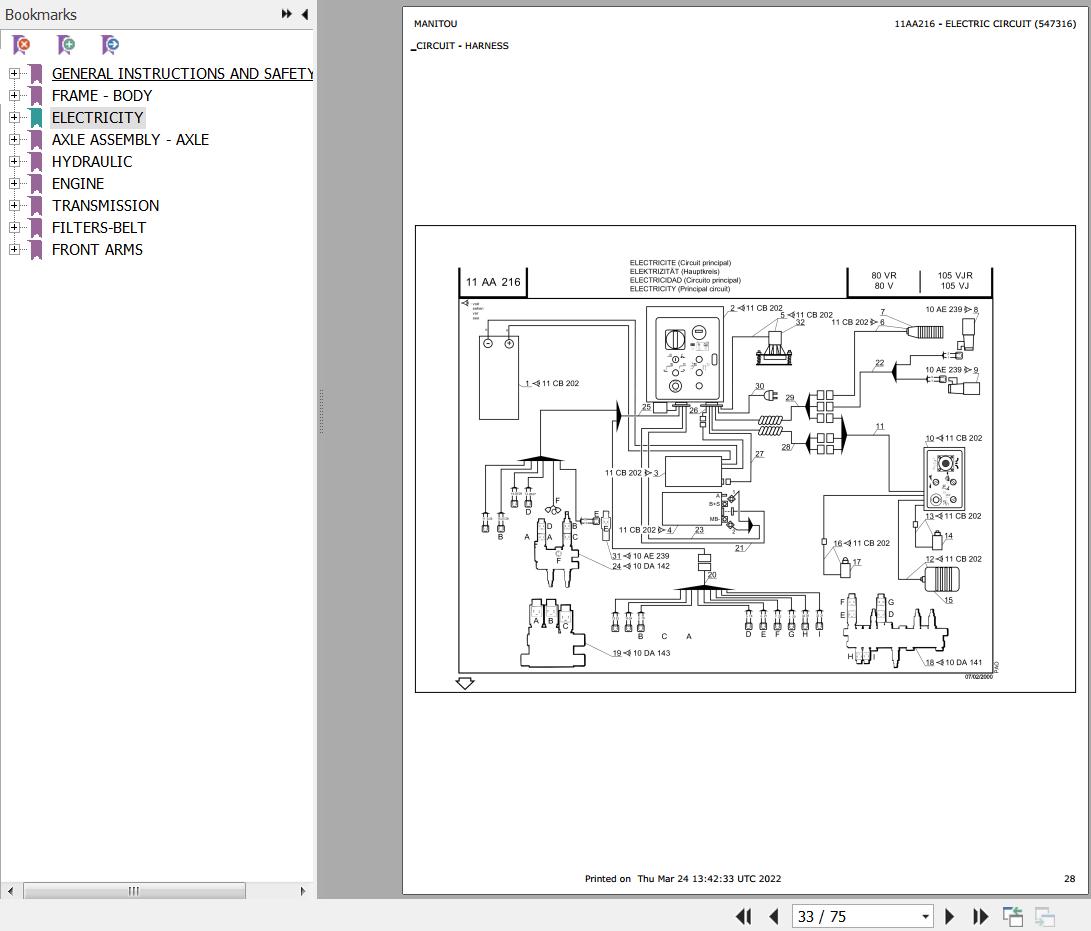Viewport: 1091px width, 931px height.
Task: Expand the FRAME - BODY bookmark node
Action: pyautogui.click(x=14, y=95)
